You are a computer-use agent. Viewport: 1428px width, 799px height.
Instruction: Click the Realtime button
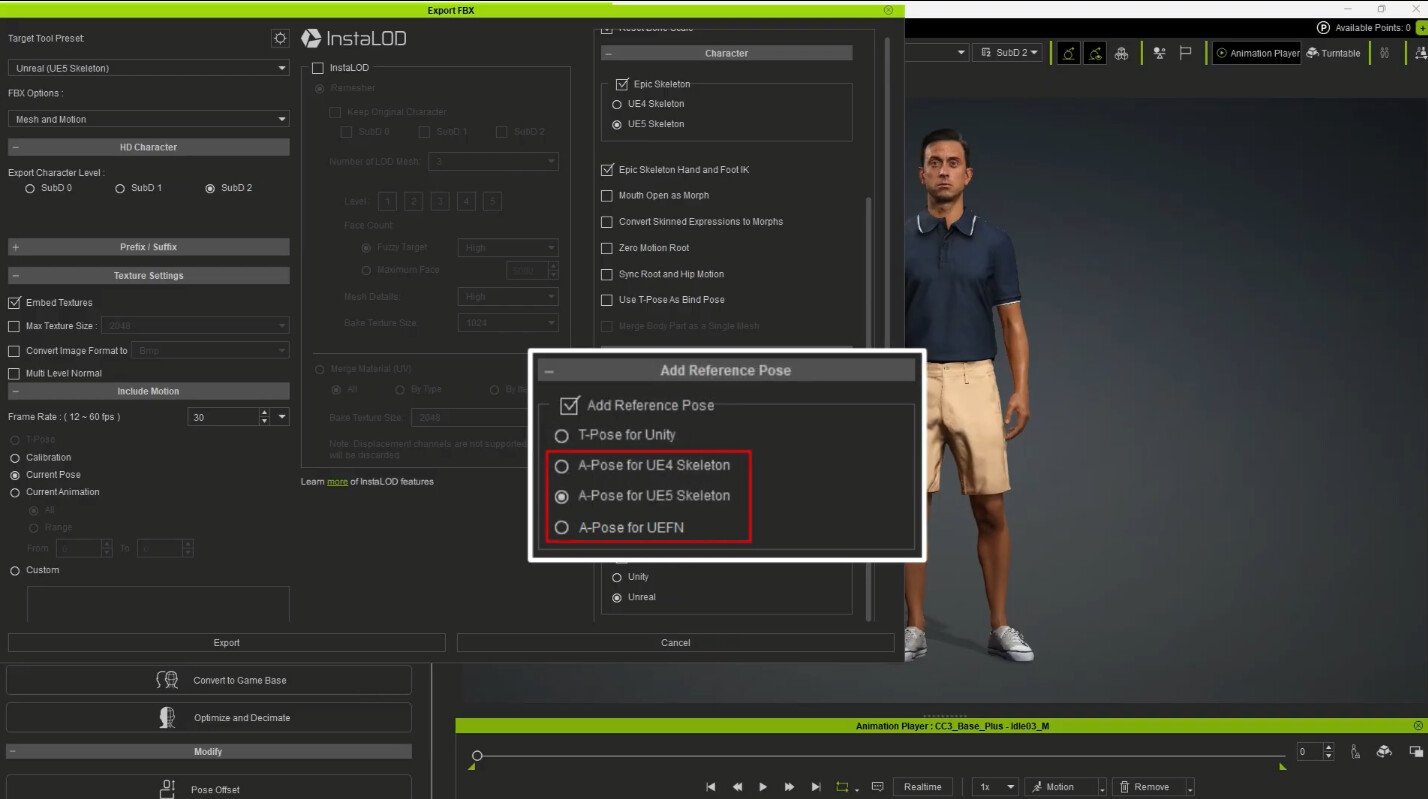pos(922,787)
